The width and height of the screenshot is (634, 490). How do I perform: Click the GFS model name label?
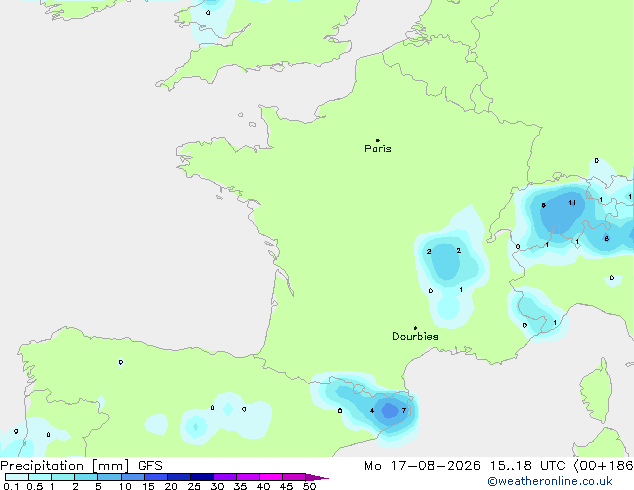150,466
